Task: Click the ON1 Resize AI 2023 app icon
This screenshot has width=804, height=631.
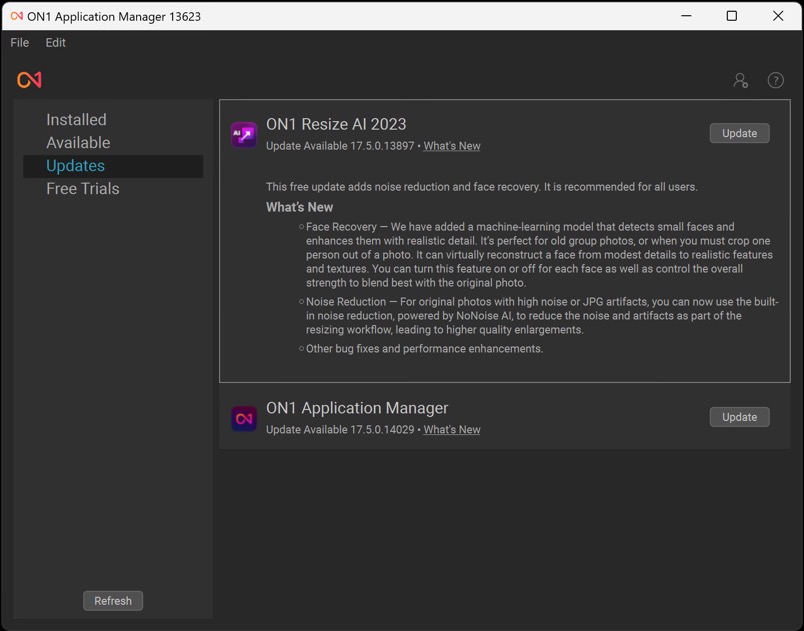Action: pyautogui.click(x=244, y=134)
